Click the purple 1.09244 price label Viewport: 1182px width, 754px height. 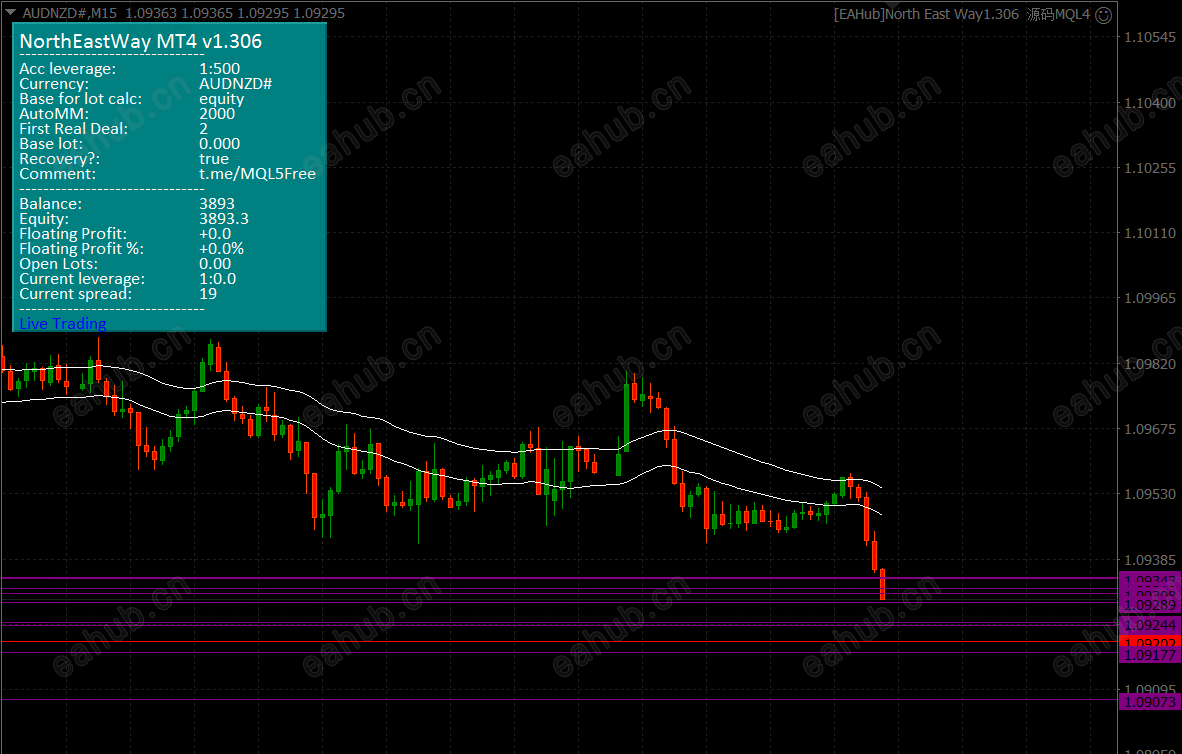click(x=1150, y=625)
